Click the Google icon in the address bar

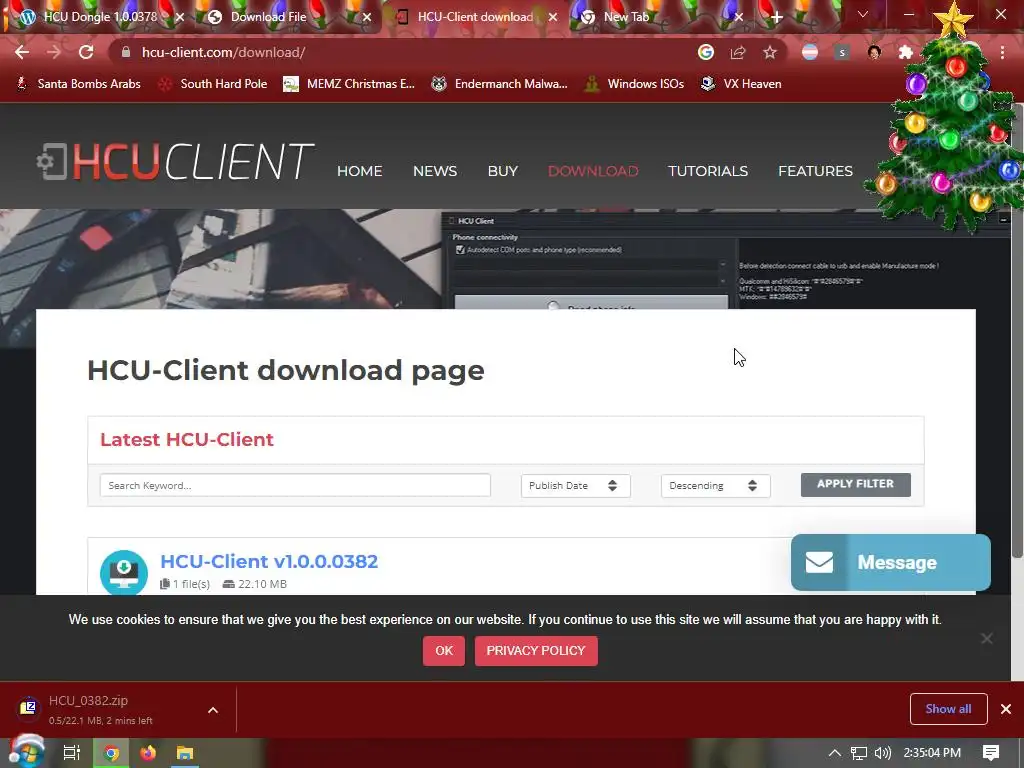coord(706,52)
